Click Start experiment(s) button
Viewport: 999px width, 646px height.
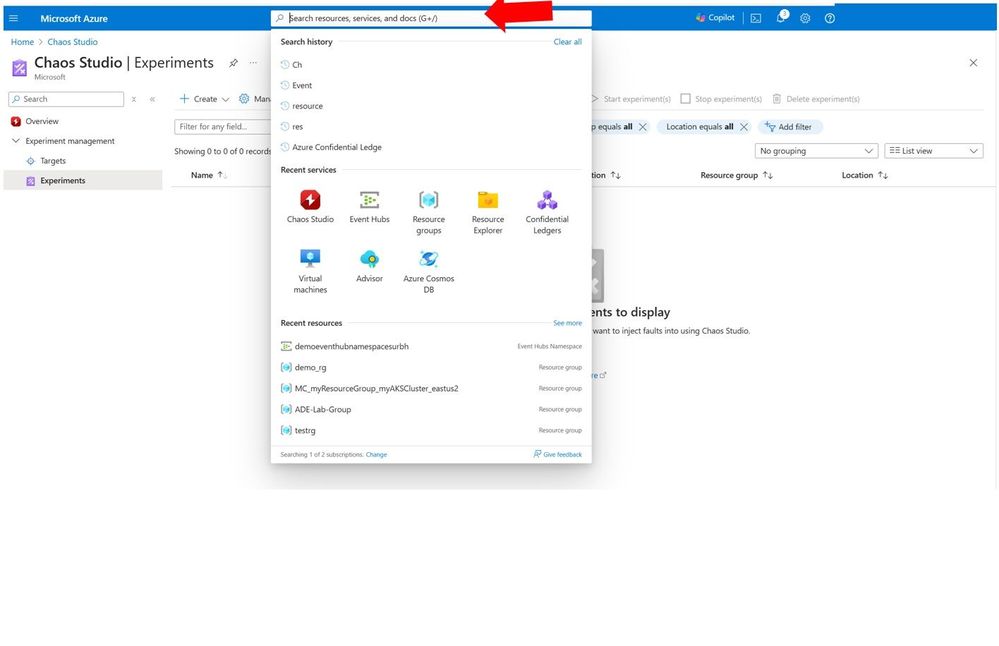click(x=631, y=99)
